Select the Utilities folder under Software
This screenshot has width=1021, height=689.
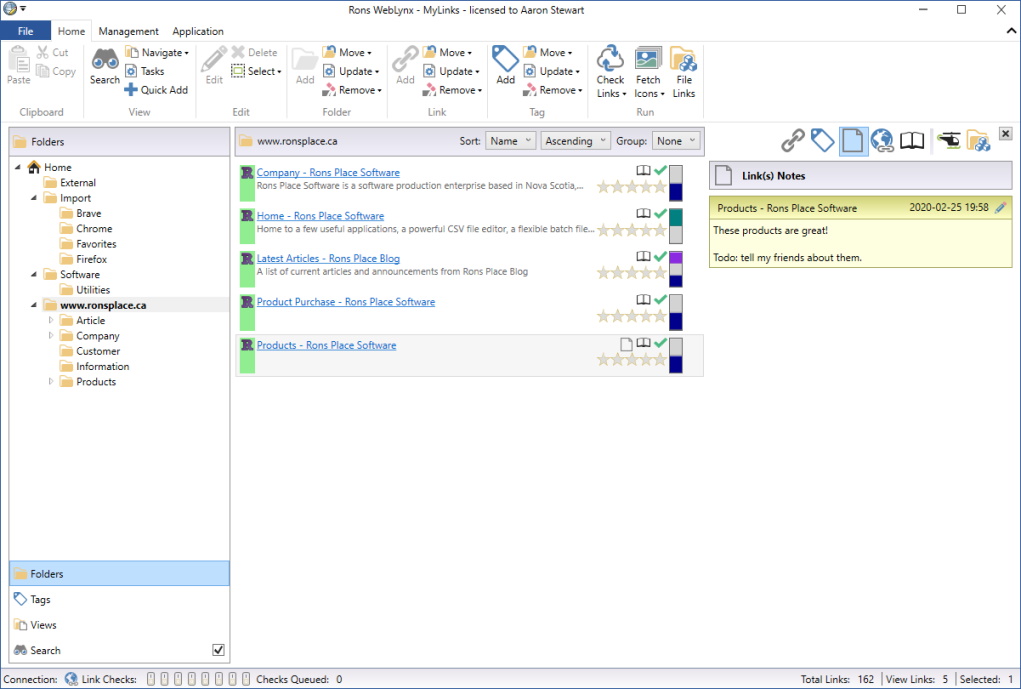pos(93,290)
